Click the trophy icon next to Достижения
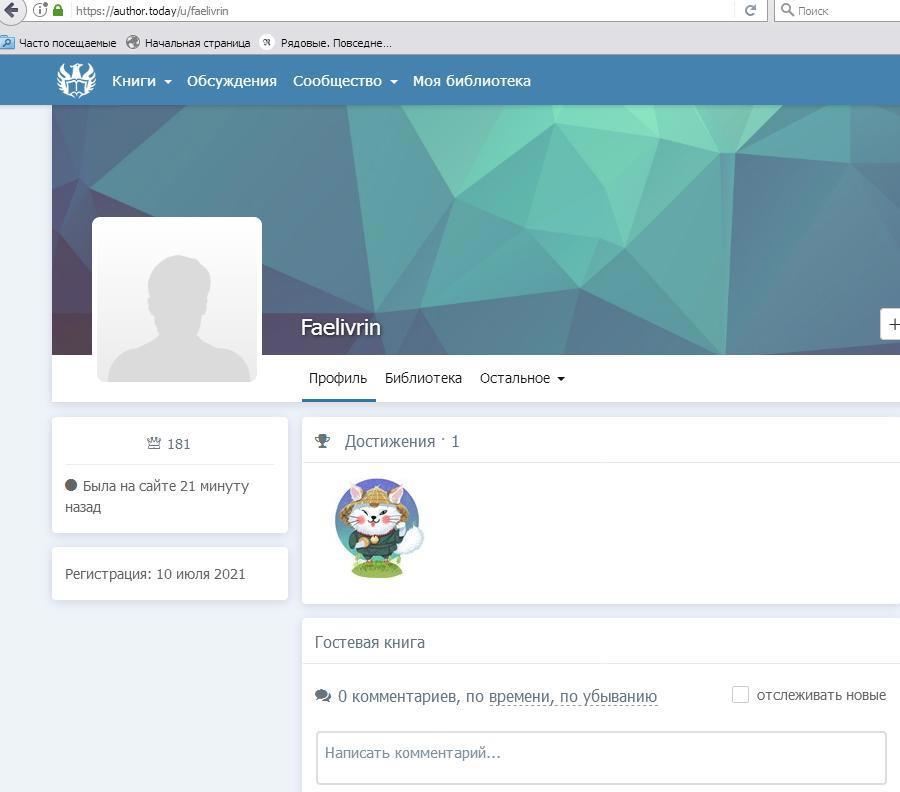 click(x=322, y=441)
